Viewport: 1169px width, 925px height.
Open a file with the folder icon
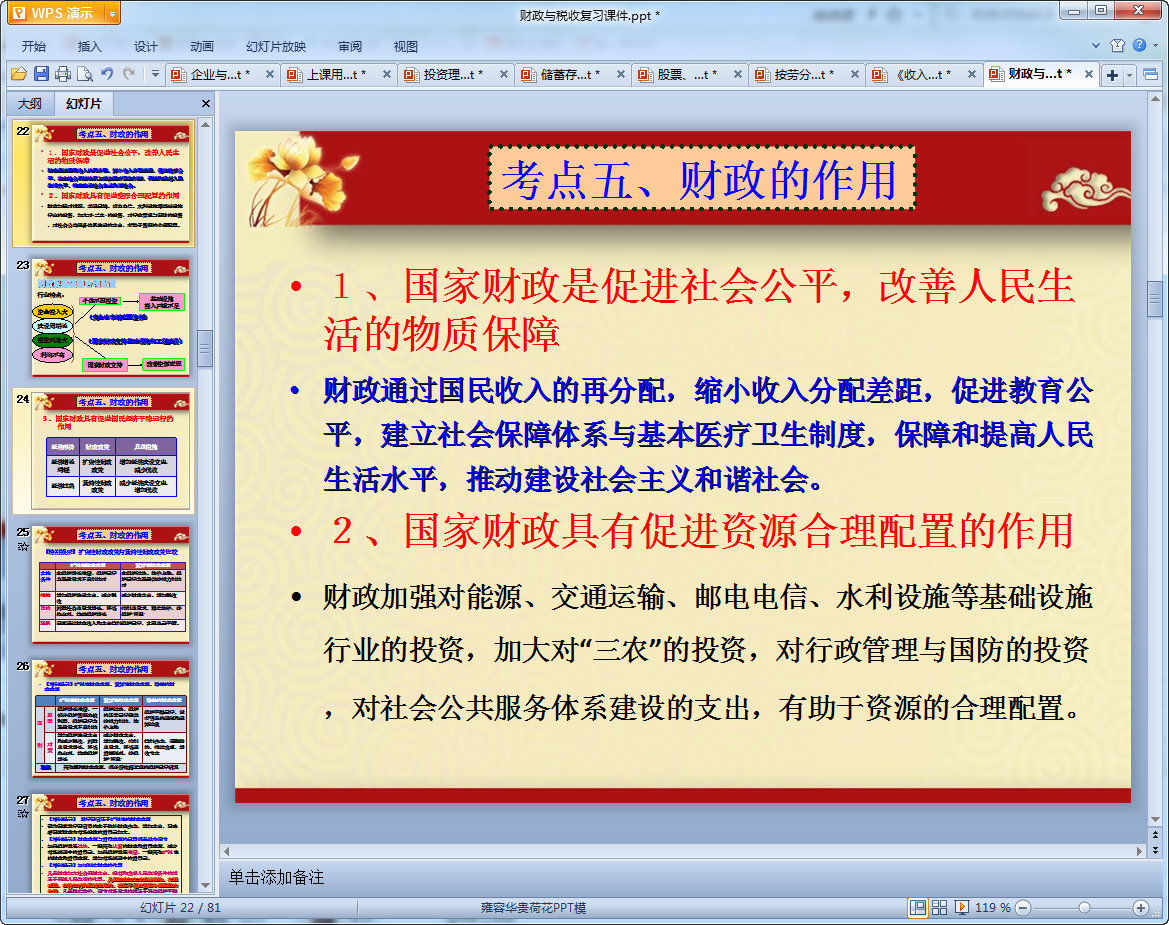(19, 74)
